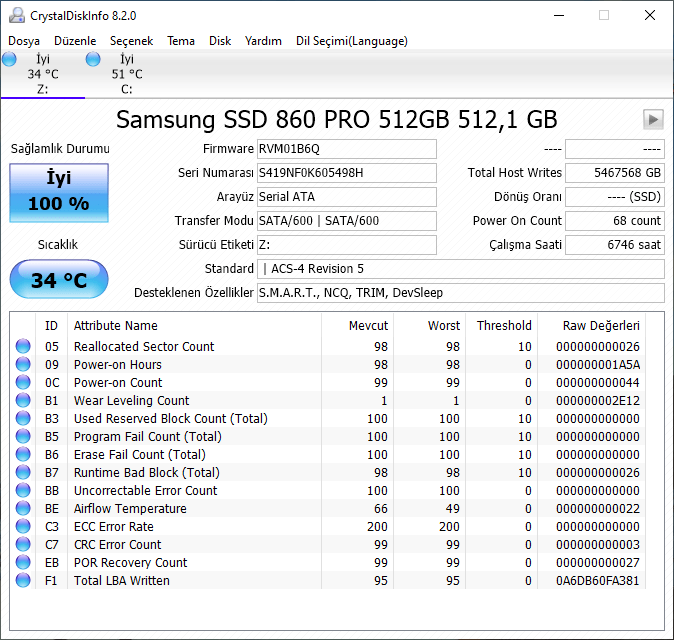
Task: Click the C: drive status orb
Action: [x=94, y=60]
